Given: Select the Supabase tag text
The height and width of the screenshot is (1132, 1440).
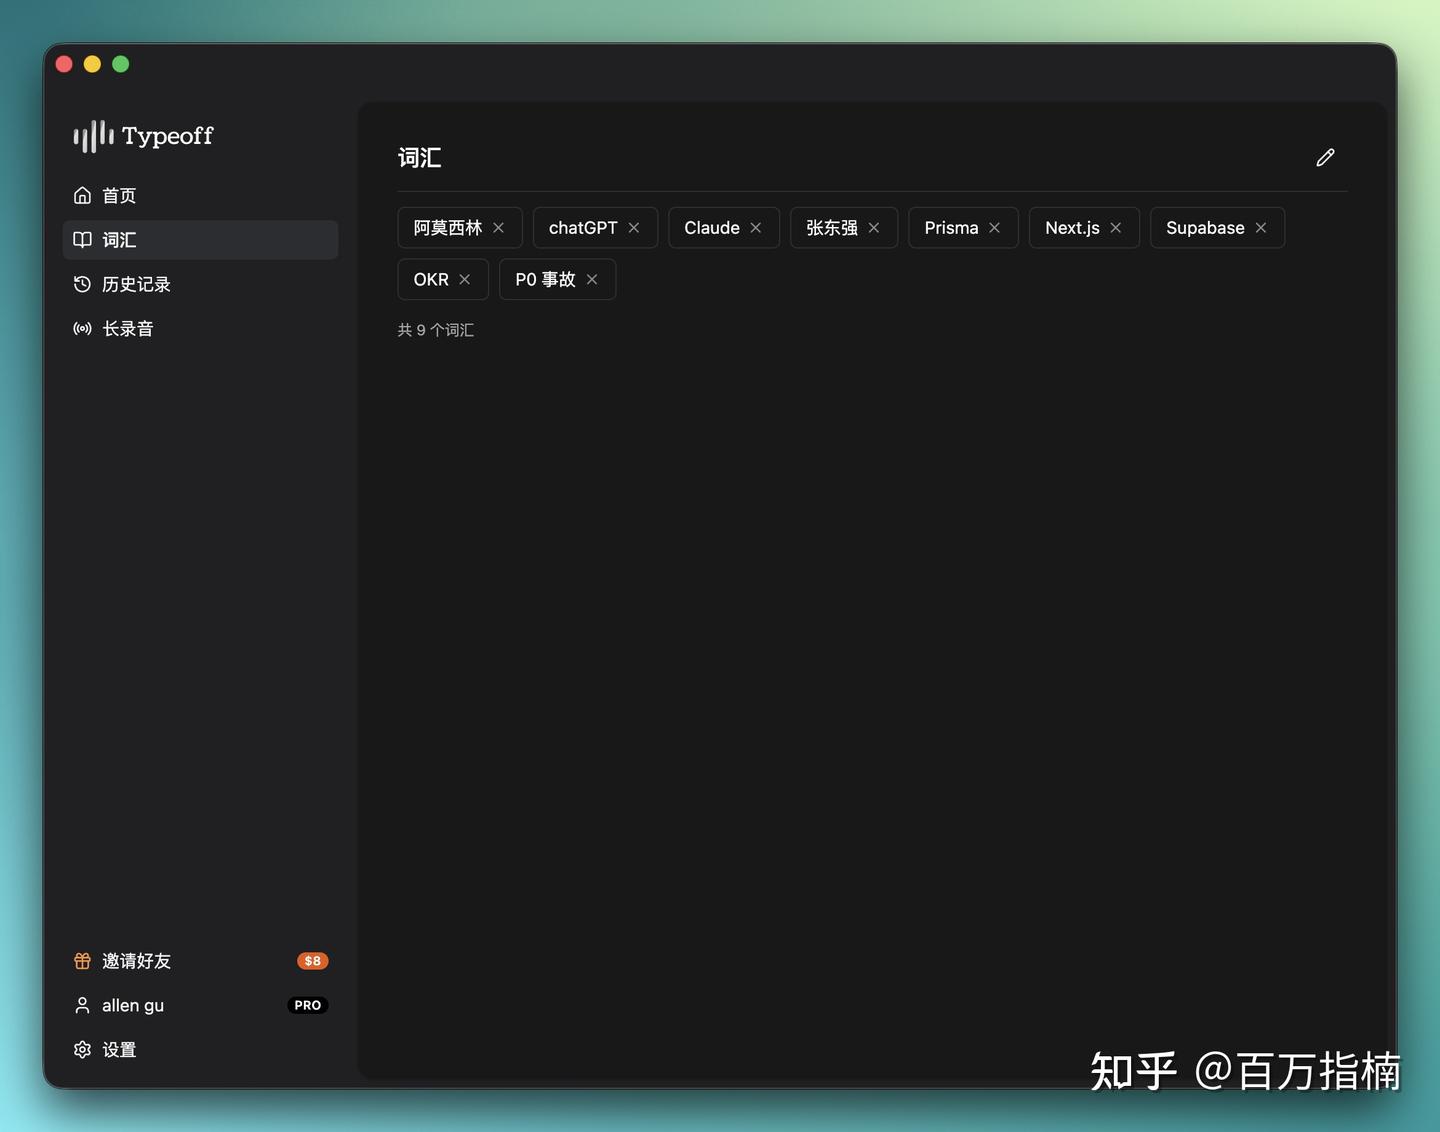Looking at the screenshot, I should (1205, 228).
